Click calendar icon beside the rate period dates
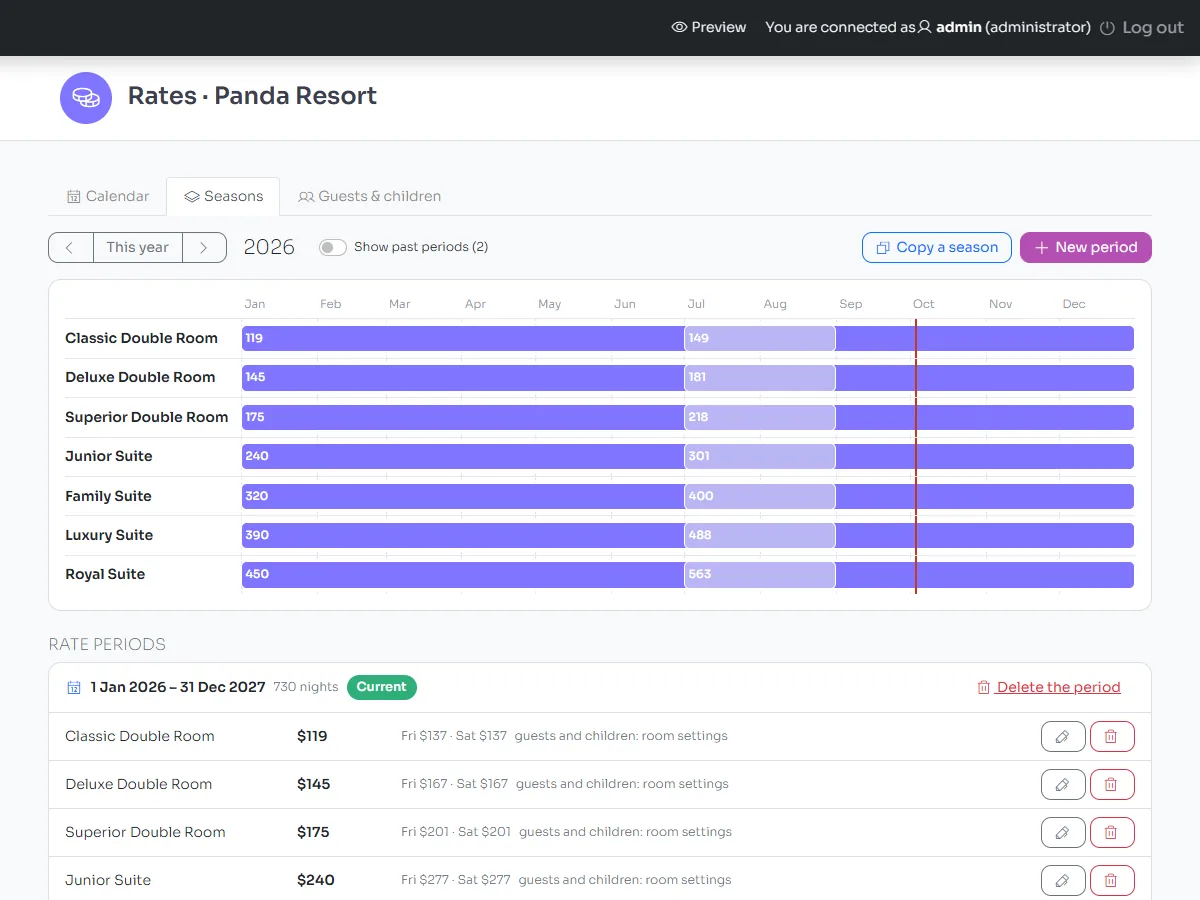1200x900 pixels. (x=74, y=687)
